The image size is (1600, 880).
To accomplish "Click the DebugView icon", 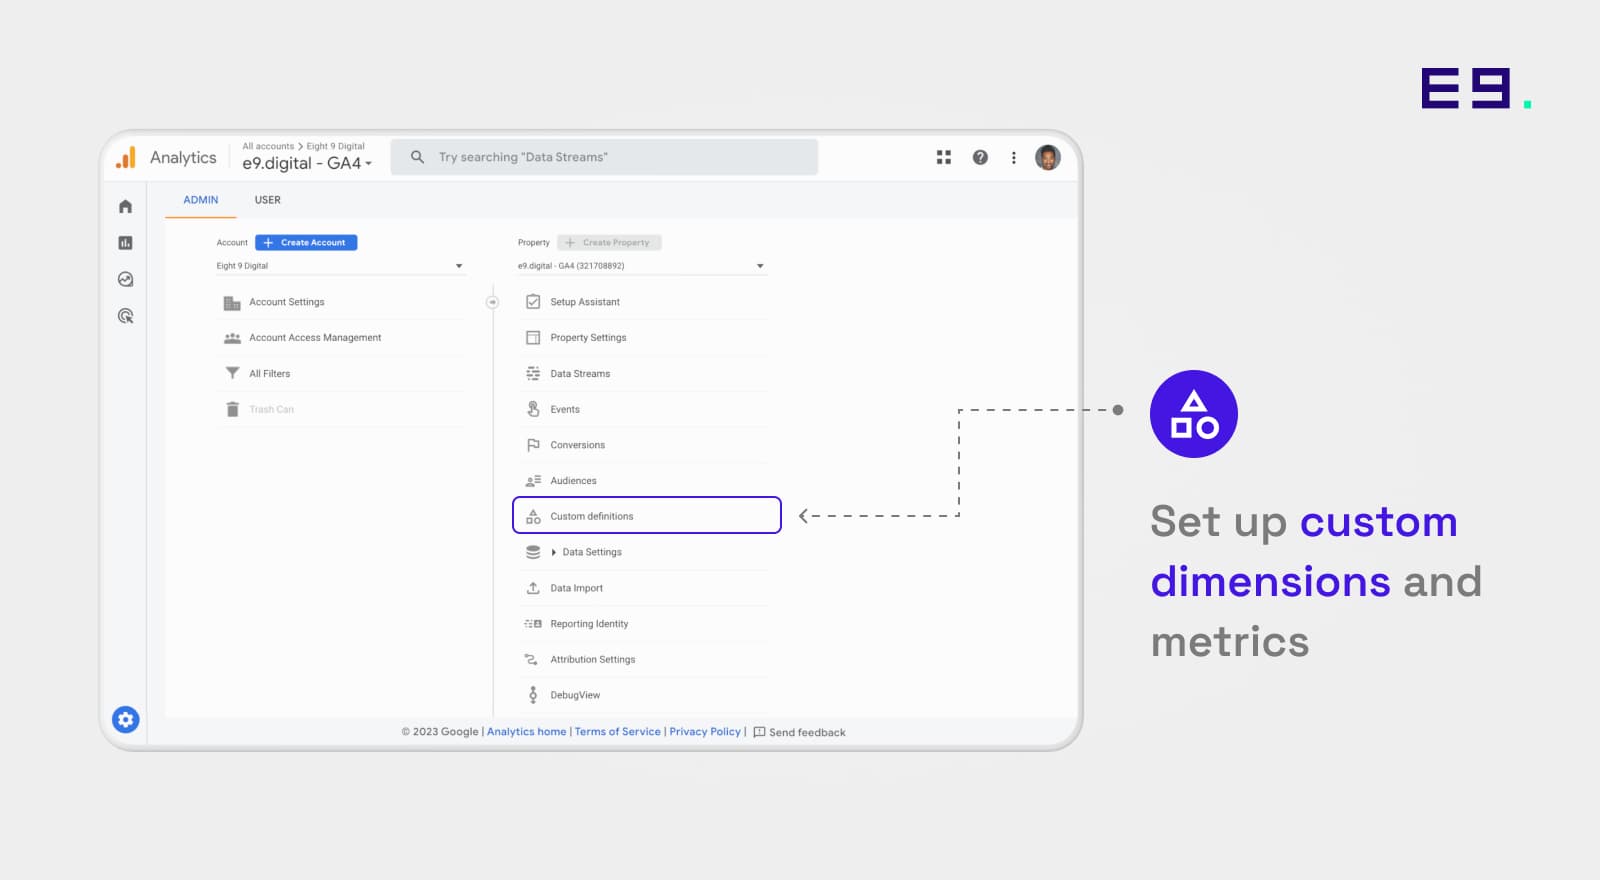I will [x=533, y=695].
